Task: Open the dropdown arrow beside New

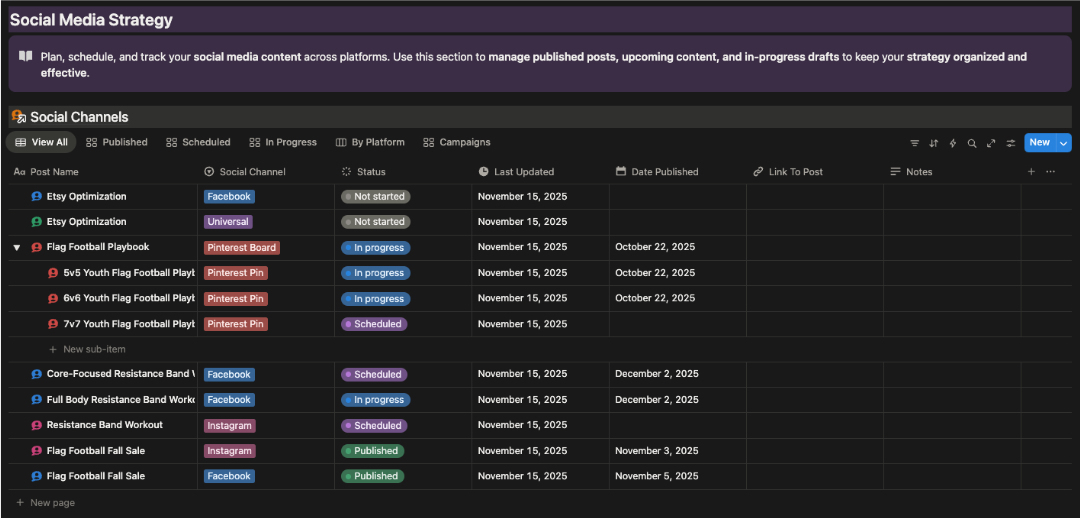Action: 1063,143
